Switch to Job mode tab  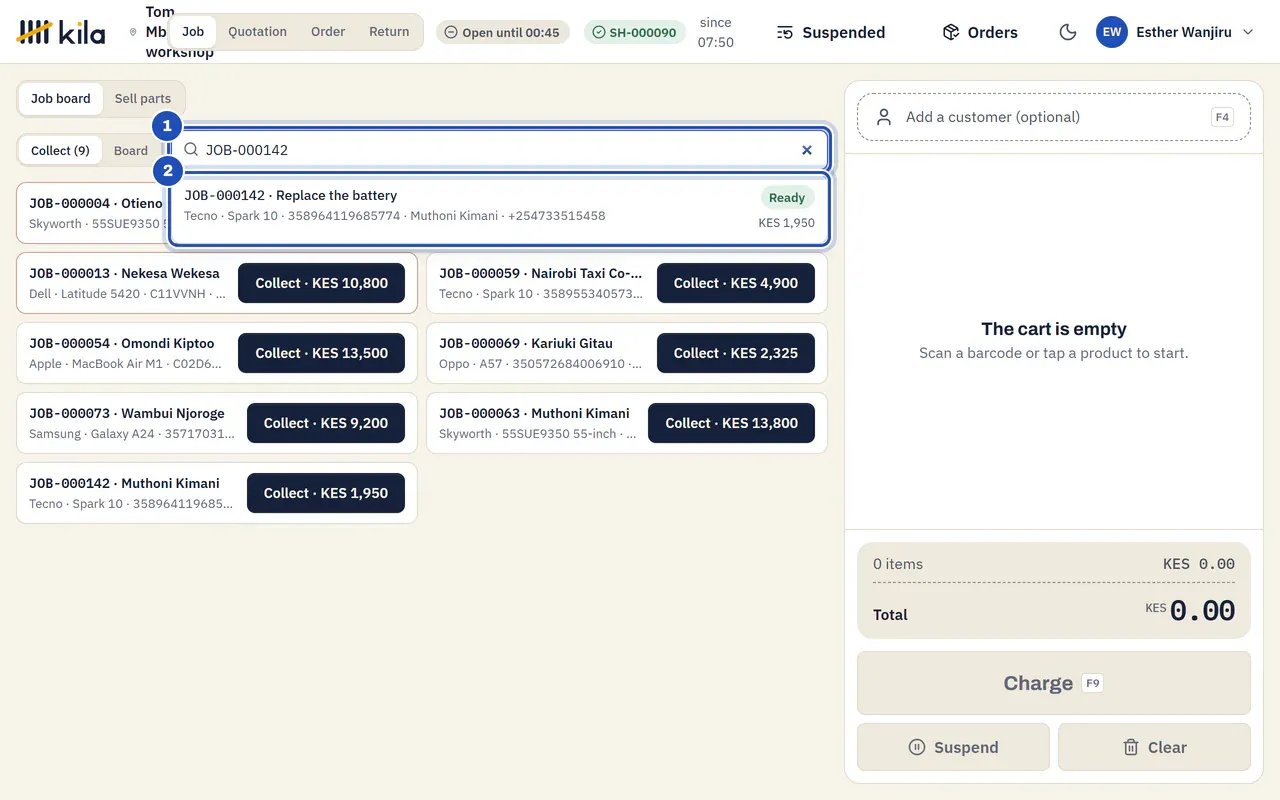[x=193, y=31]
